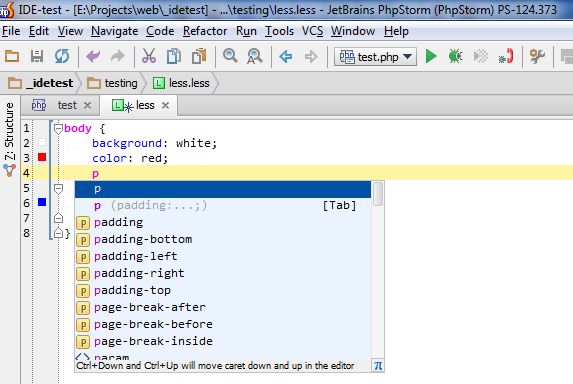Switch to the test editor tab

pos(61,106)
